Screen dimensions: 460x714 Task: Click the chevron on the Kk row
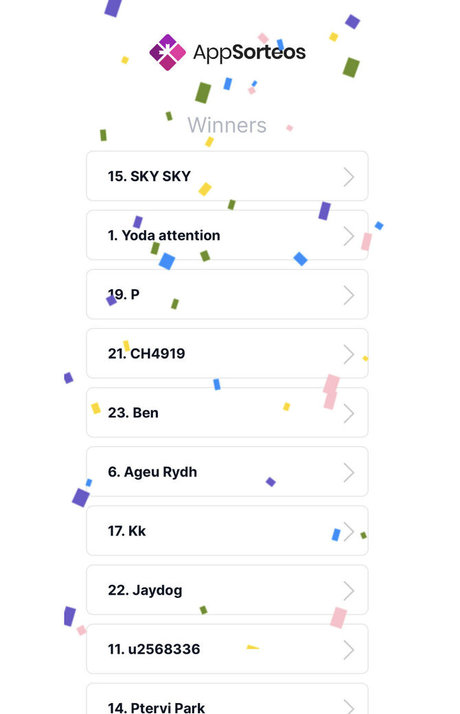point(349,531)
